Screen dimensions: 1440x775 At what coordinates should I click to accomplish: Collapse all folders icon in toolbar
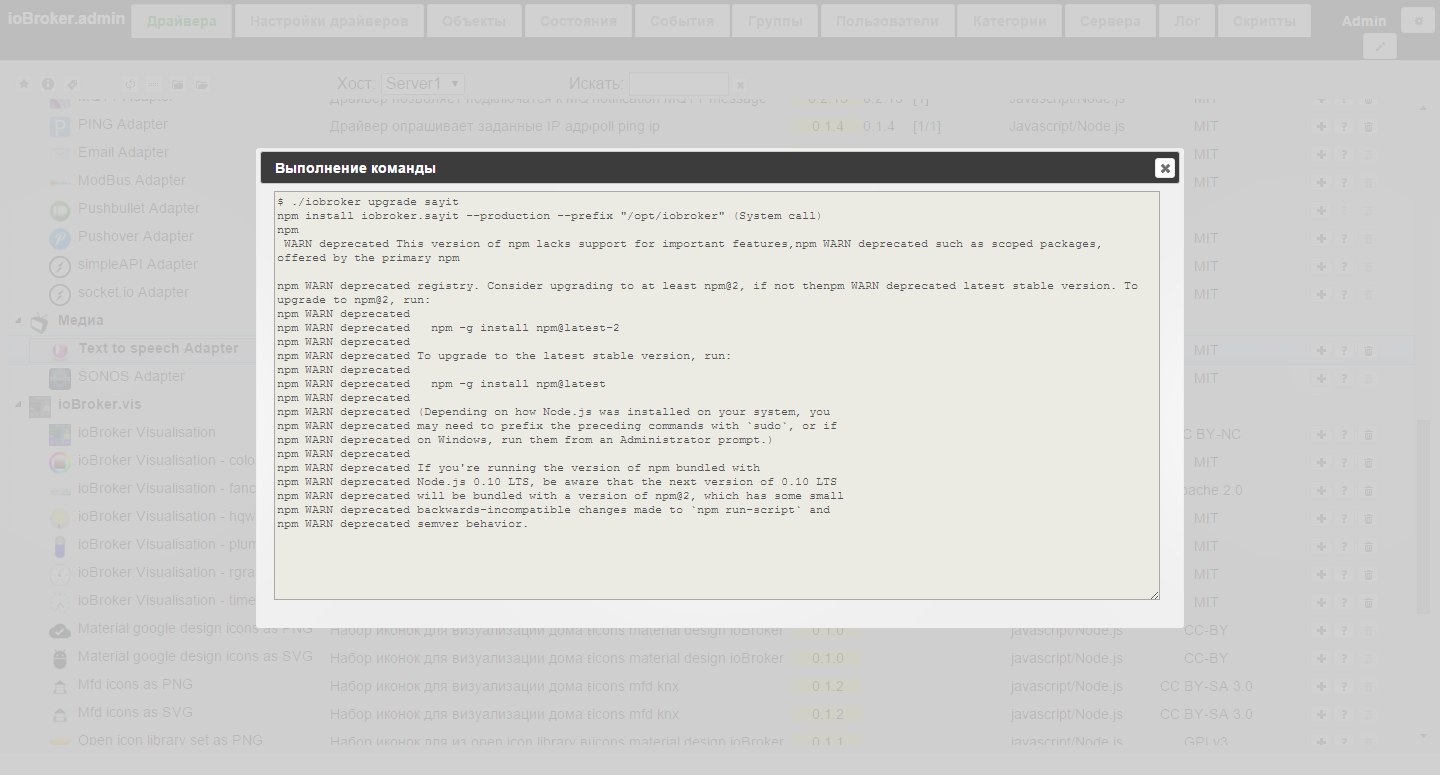178,85
